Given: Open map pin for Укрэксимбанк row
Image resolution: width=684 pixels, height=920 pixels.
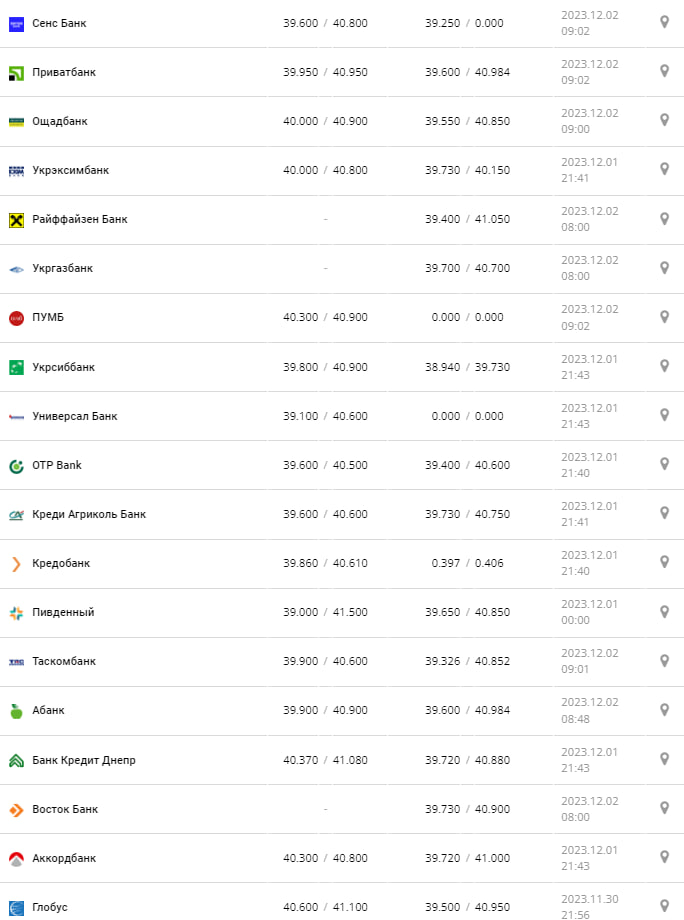Looking at the screenshot, I should (x=664, y=169).
